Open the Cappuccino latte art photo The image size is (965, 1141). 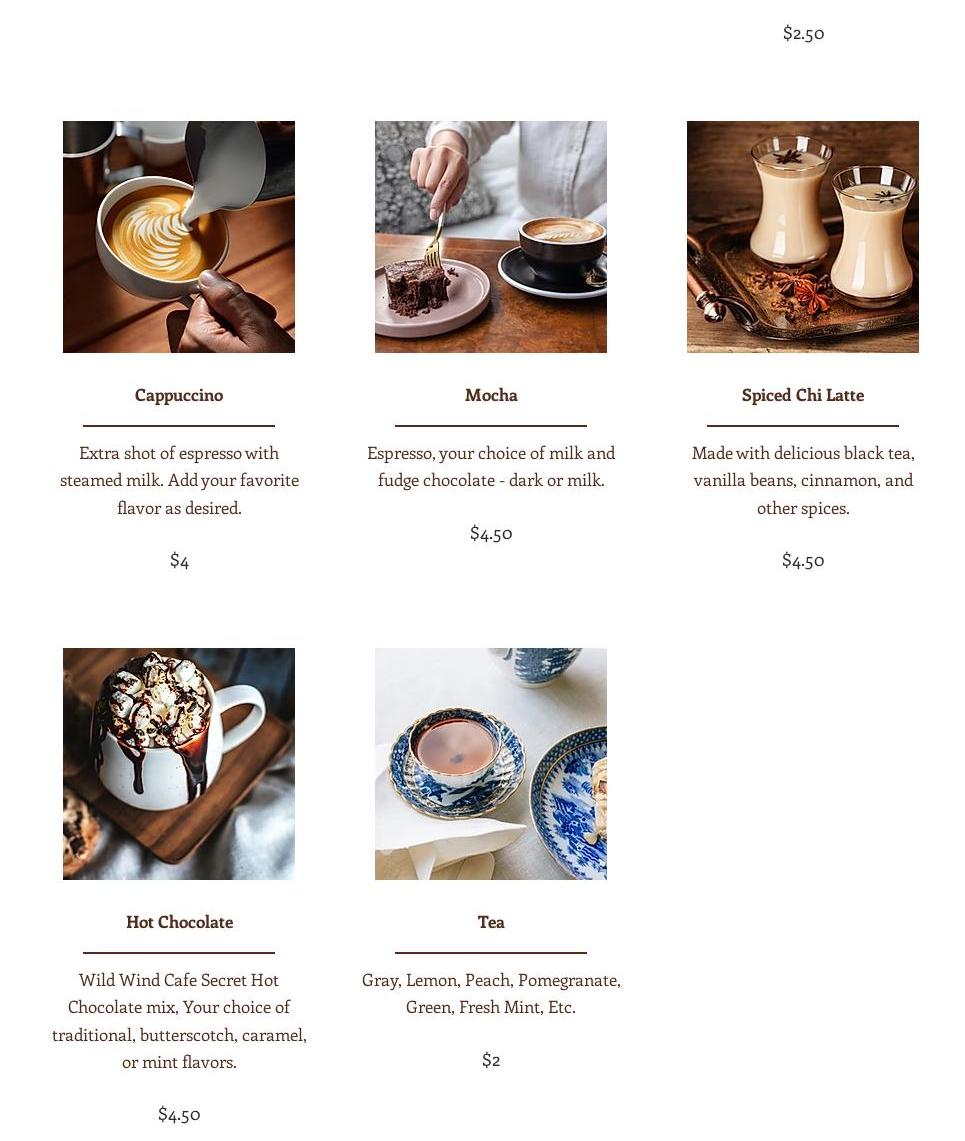click(x=179, y=237)
